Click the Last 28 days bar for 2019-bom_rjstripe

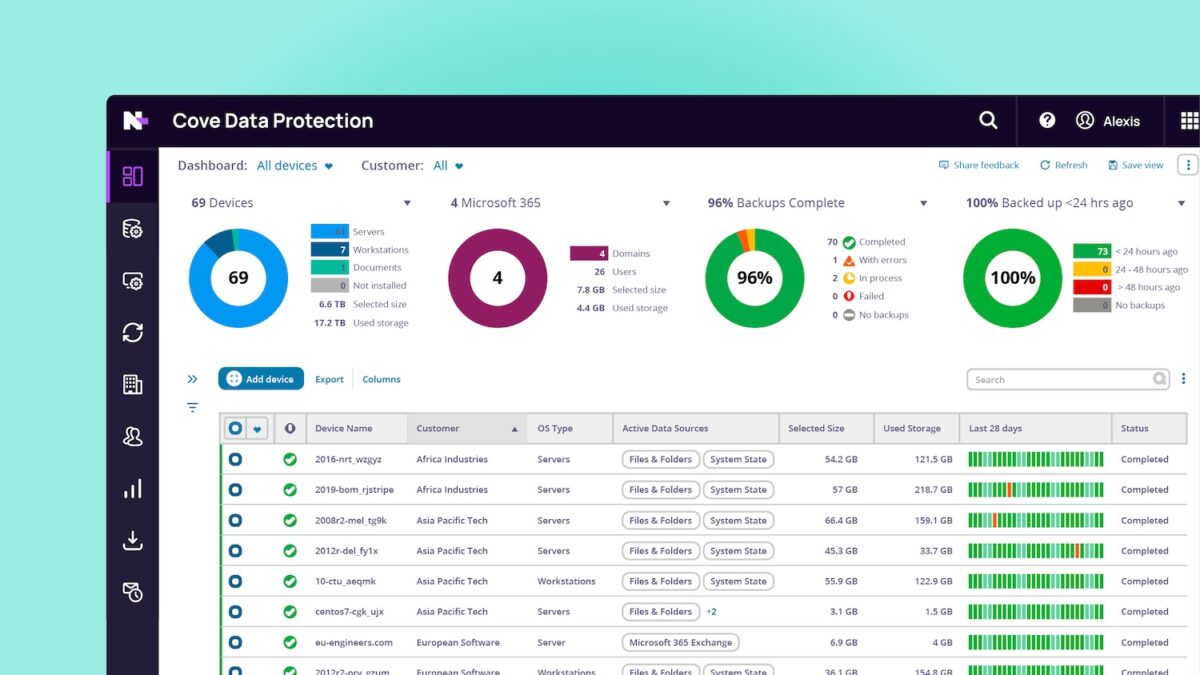[x=1036, y=490]
